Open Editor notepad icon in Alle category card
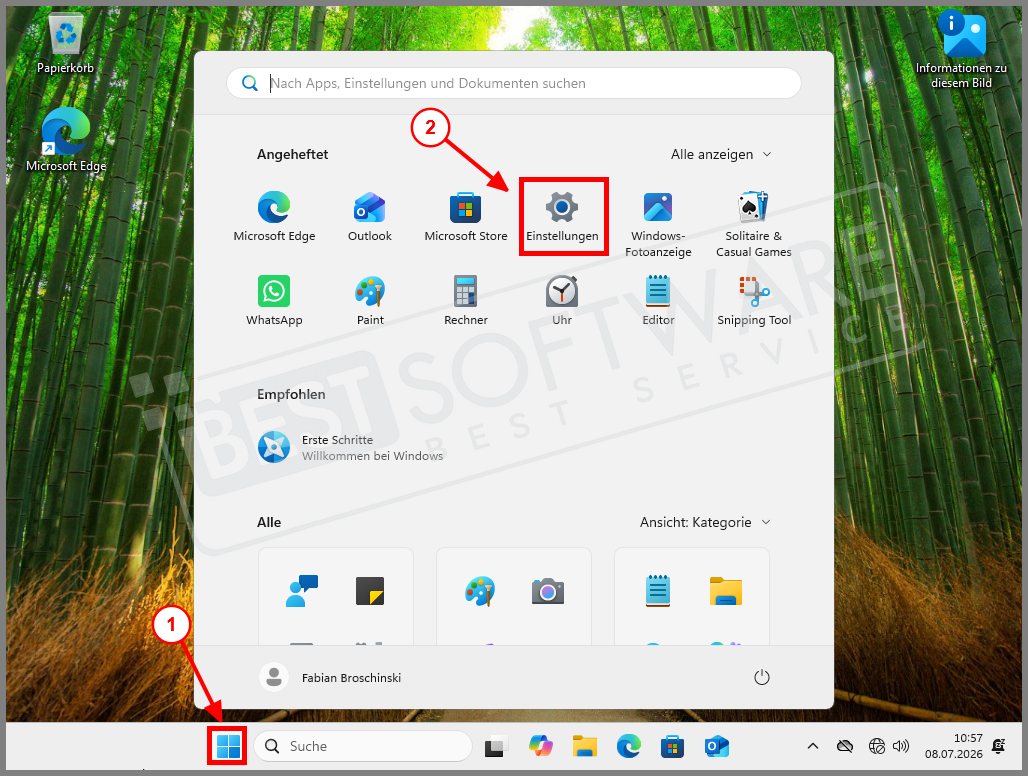Viewport: 1028px width, 776px height. click(x=658, y=591)
